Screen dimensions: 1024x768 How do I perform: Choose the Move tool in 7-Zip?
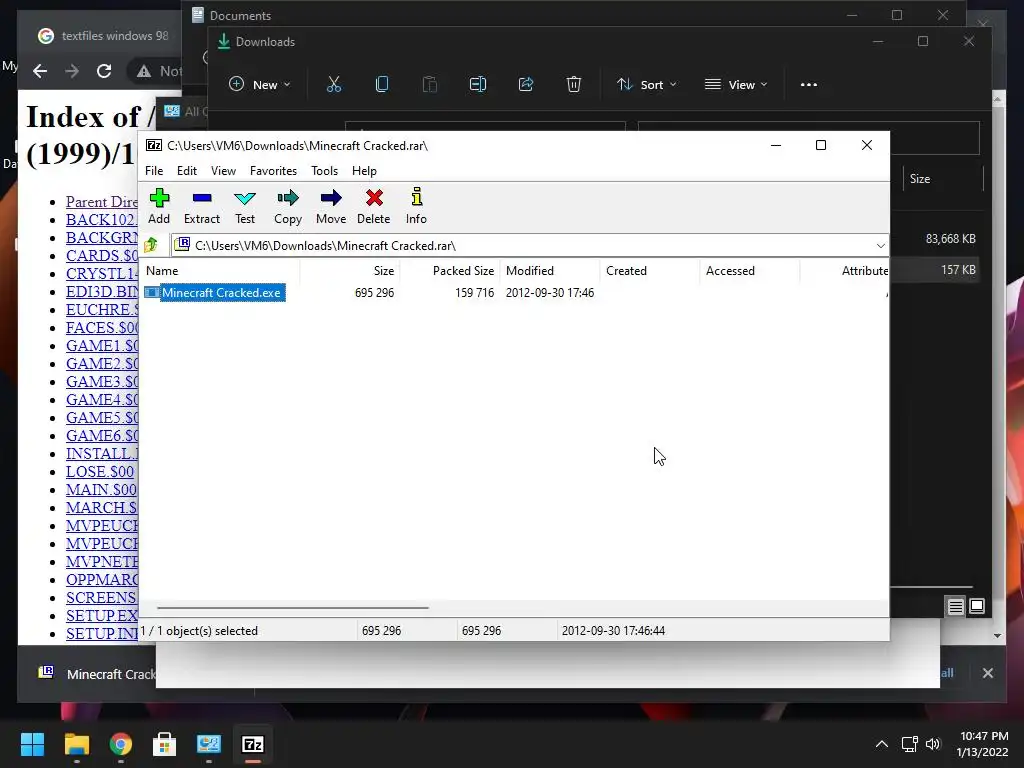(331, 206)
